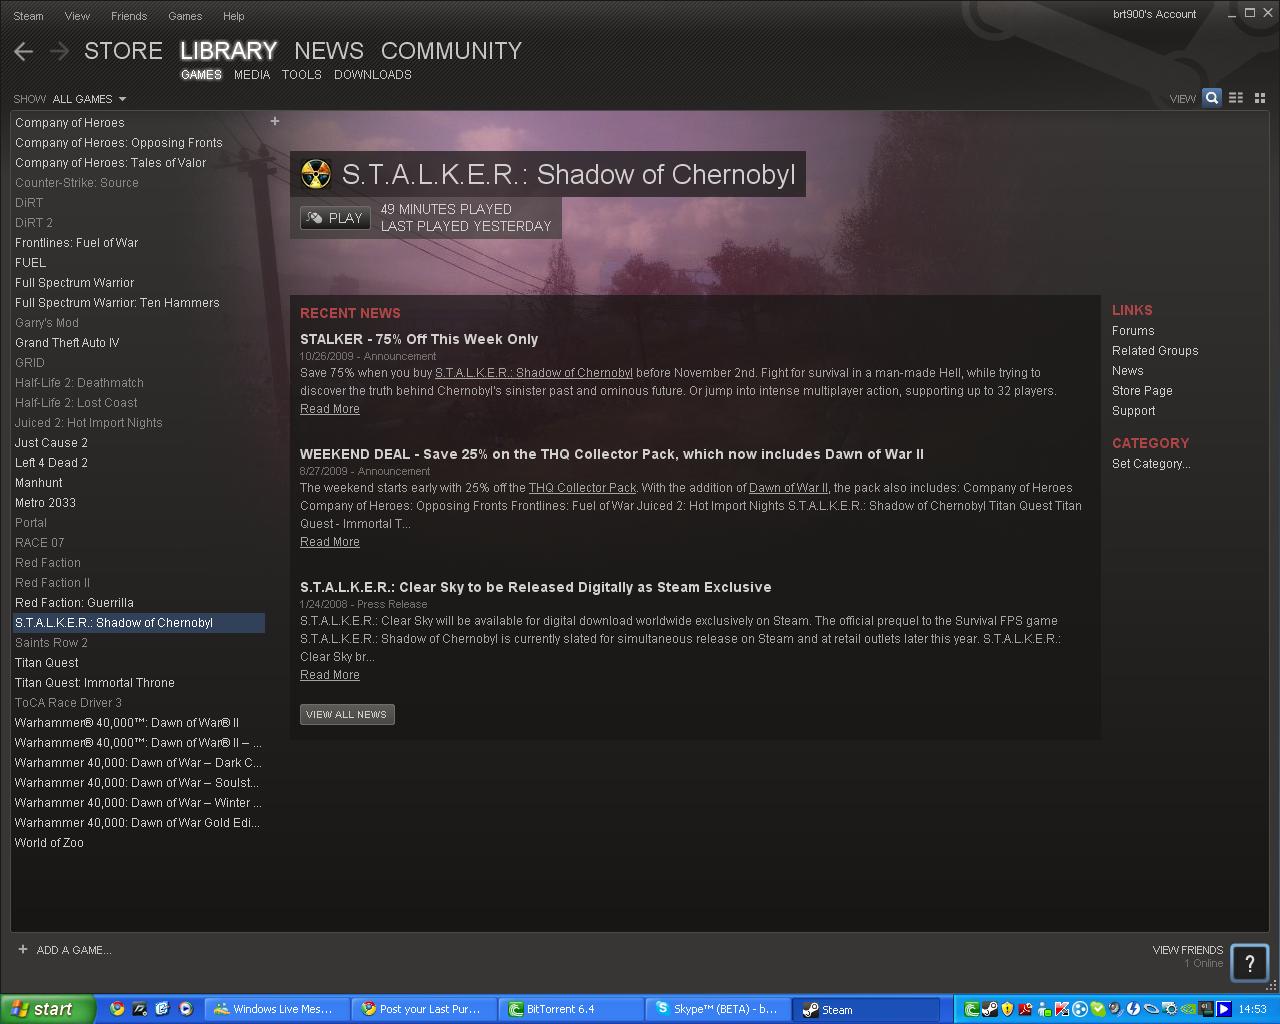Open the Games menu
Image resolution: width=1280 pixels, height=1024 pixels.
[x=185, y=16]
